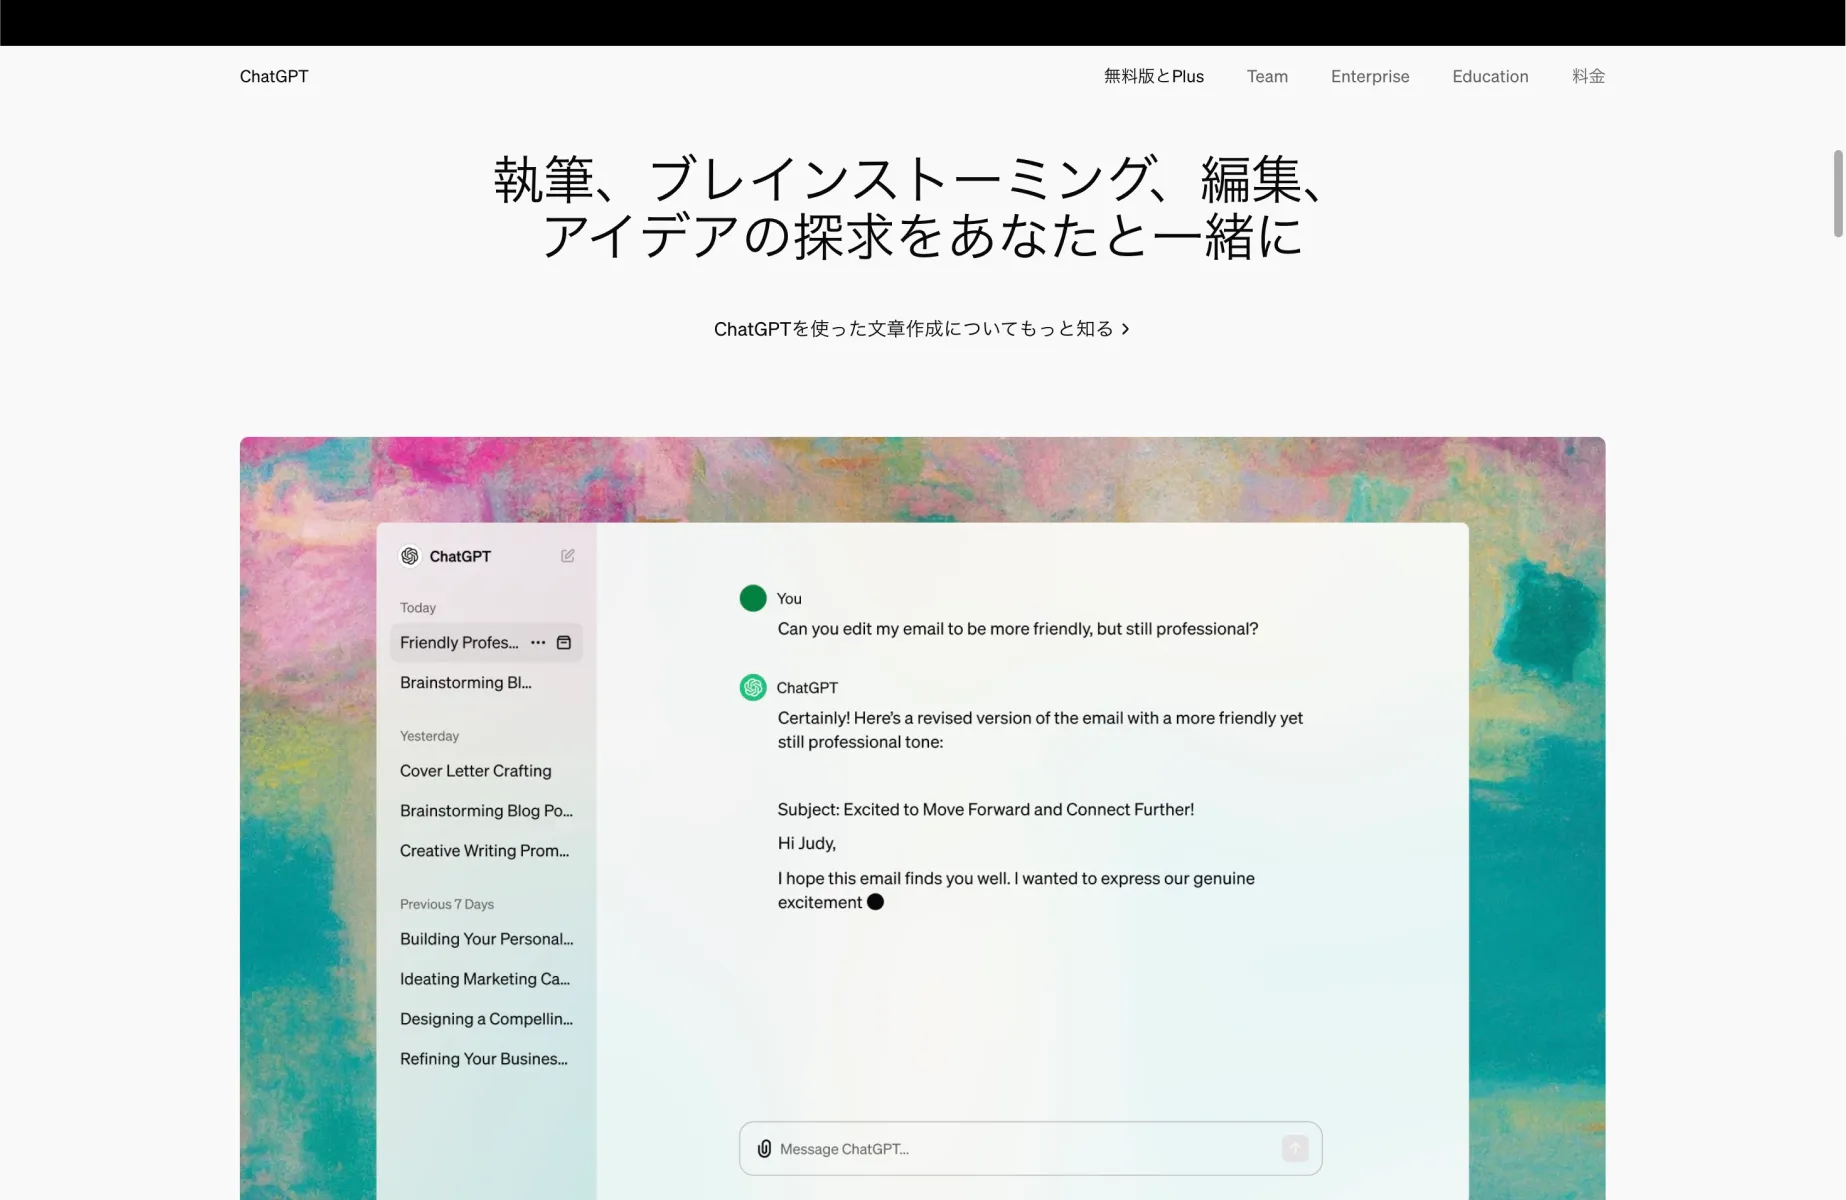Open the Team nav item
The image size is (1846, 1200).
(x=1267, y=76)
